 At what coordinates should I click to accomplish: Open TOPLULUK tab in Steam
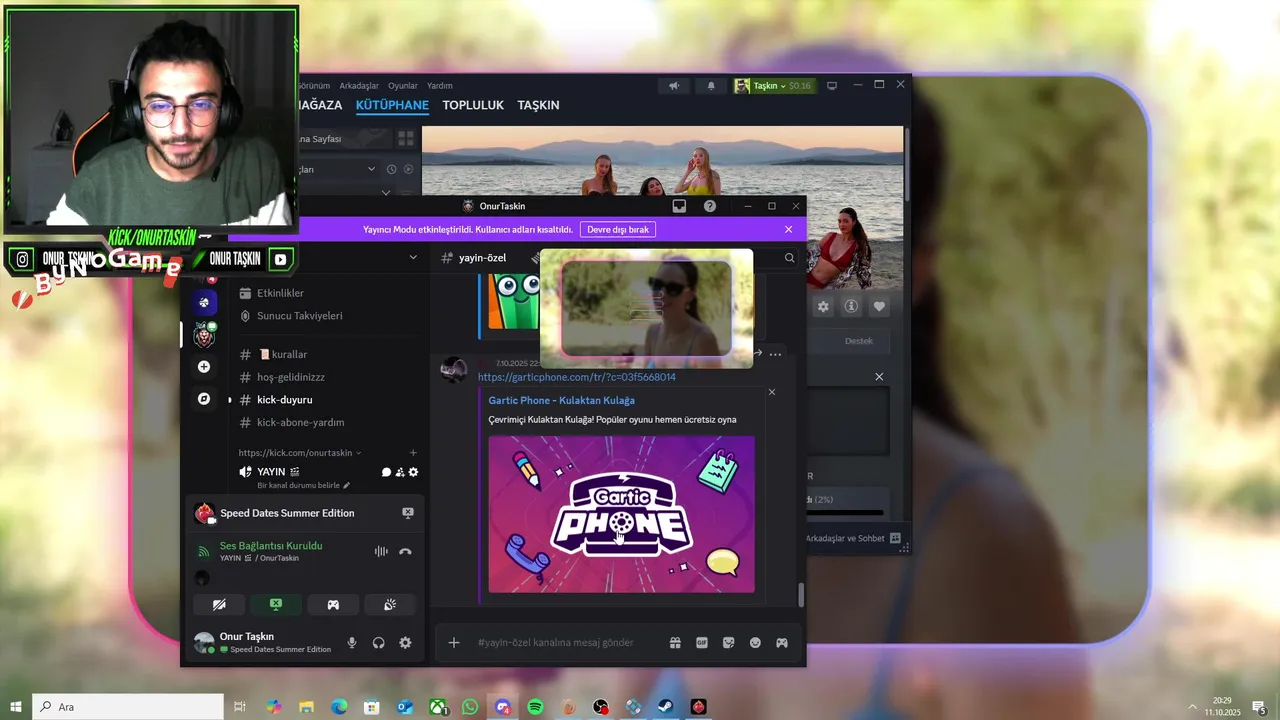click(473, 105)
